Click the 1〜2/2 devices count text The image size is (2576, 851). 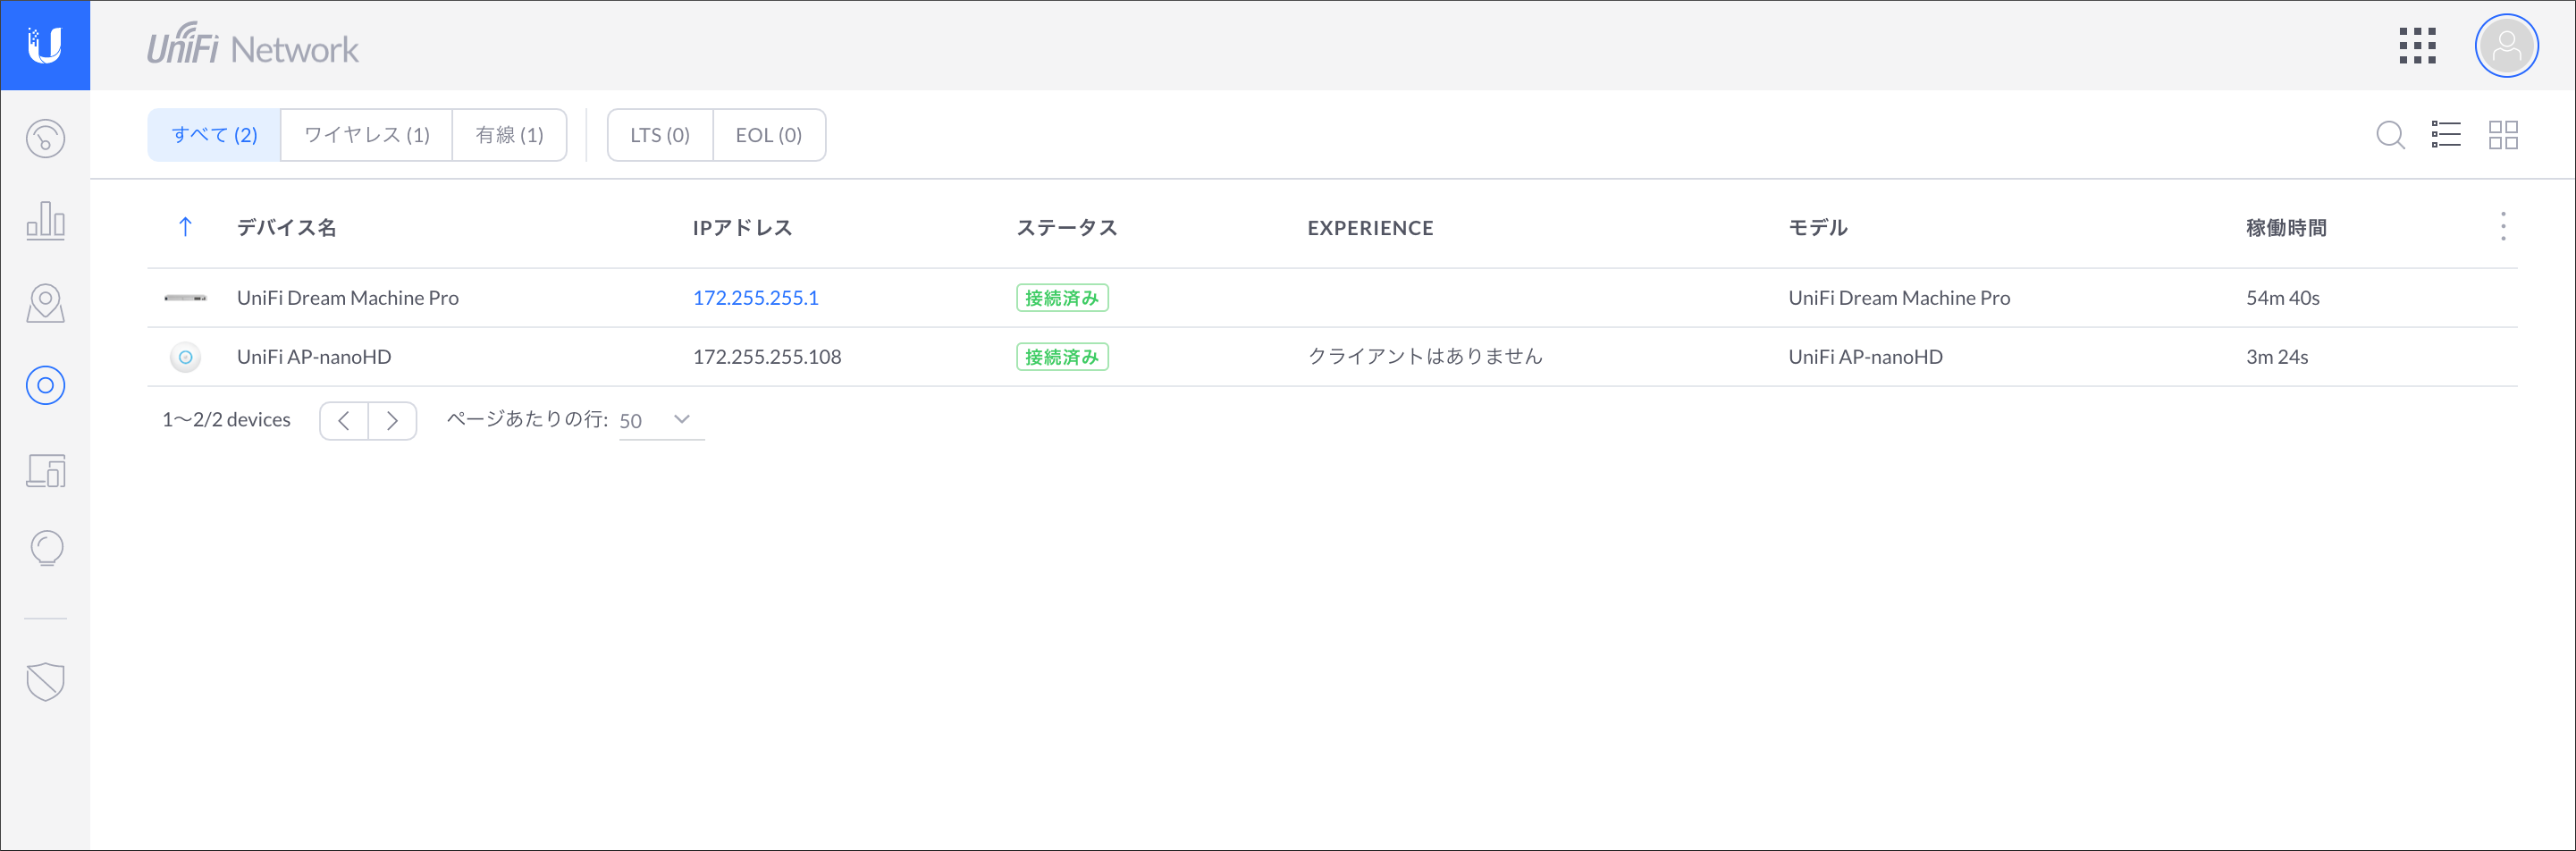[226, 420]
